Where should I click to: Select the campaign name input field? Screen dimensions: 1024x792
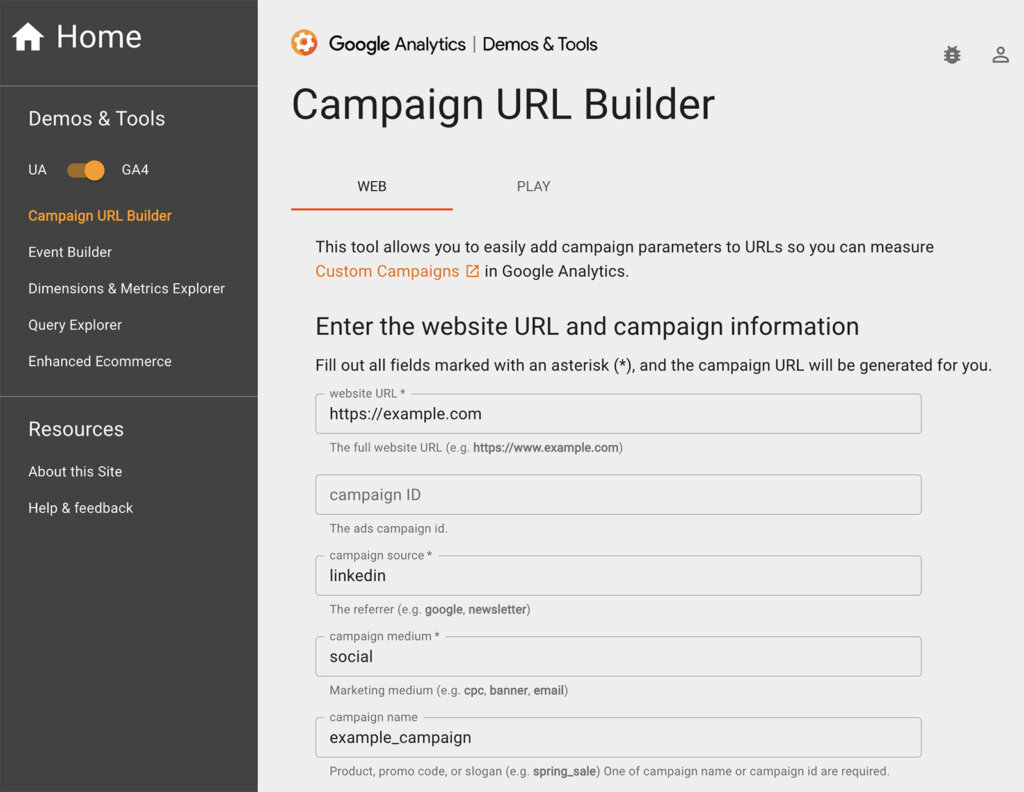[618, 738]
